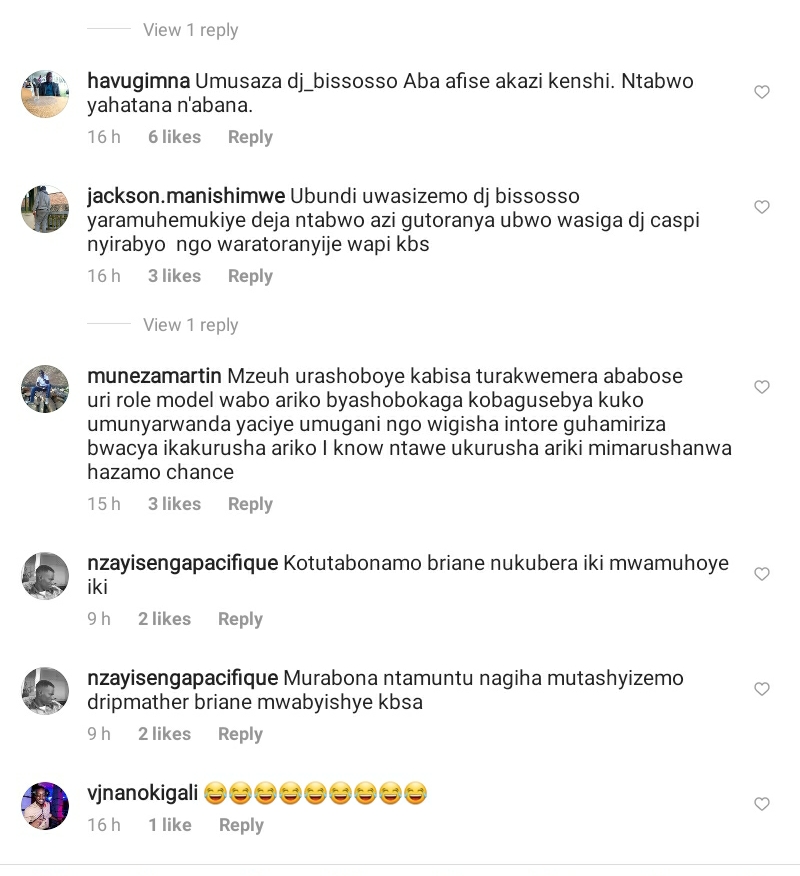This screenshot has width=800, height=876.
Task: Open havugimna's profile picture
Action: tap(45, 94)
